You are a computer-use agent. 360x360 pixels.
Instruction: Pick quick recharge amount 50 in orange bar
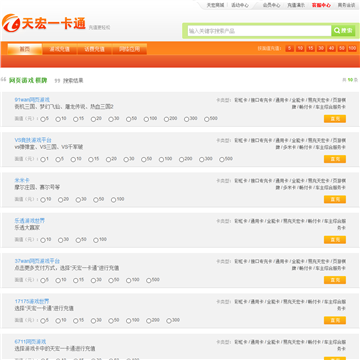(x=342, y=48)
